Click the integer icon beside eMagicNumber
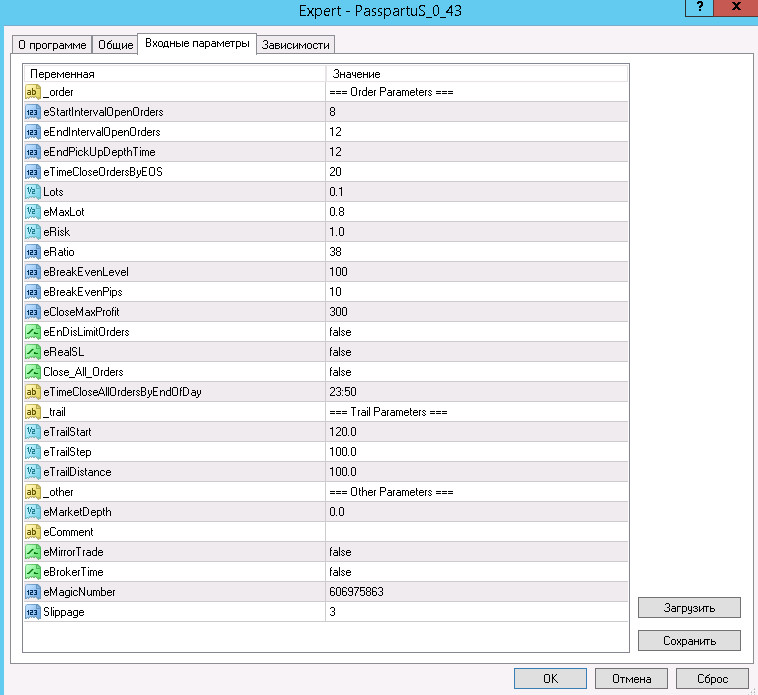 click(x=32, y=592)
